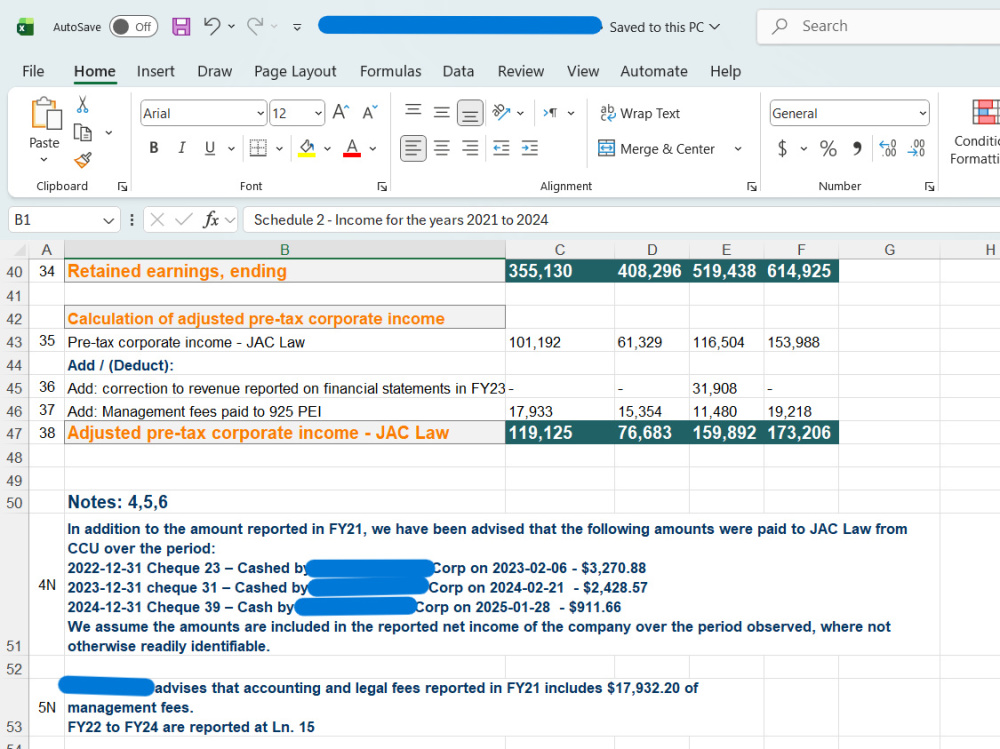
Task: Switch to the Data tab
Action: 458,71
